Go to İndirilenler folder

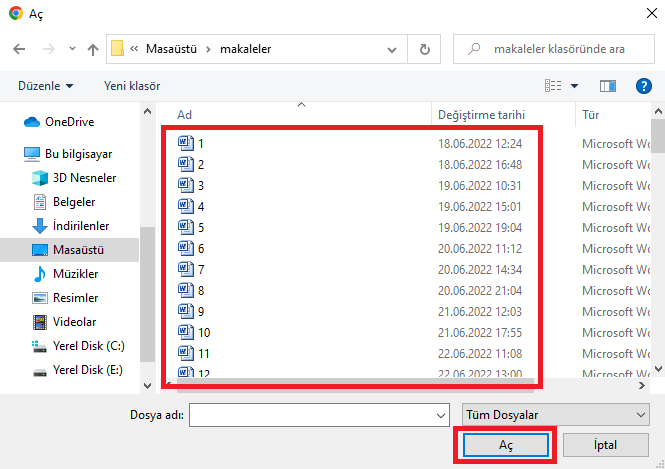point(81,226)
